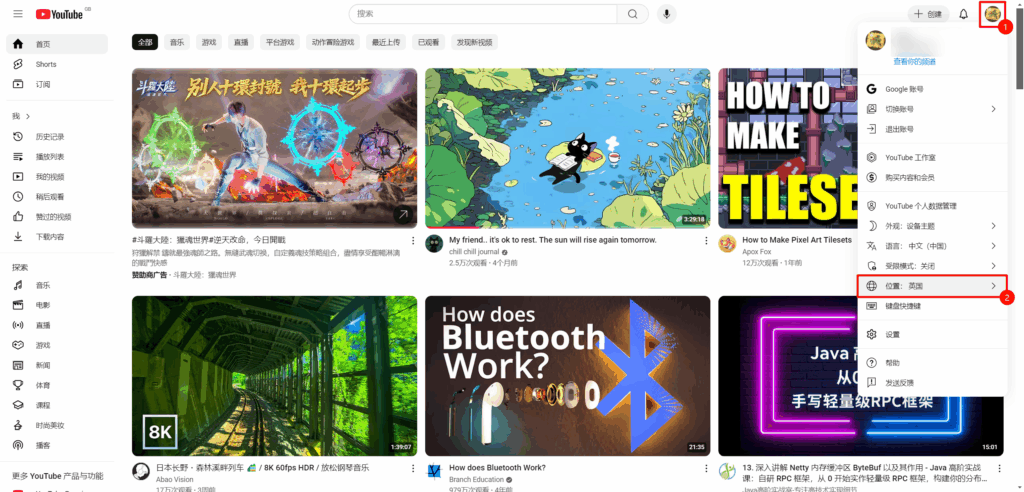Open Branch Education channel link
This screenshot has width=1024, height=492.
[477, 480]
